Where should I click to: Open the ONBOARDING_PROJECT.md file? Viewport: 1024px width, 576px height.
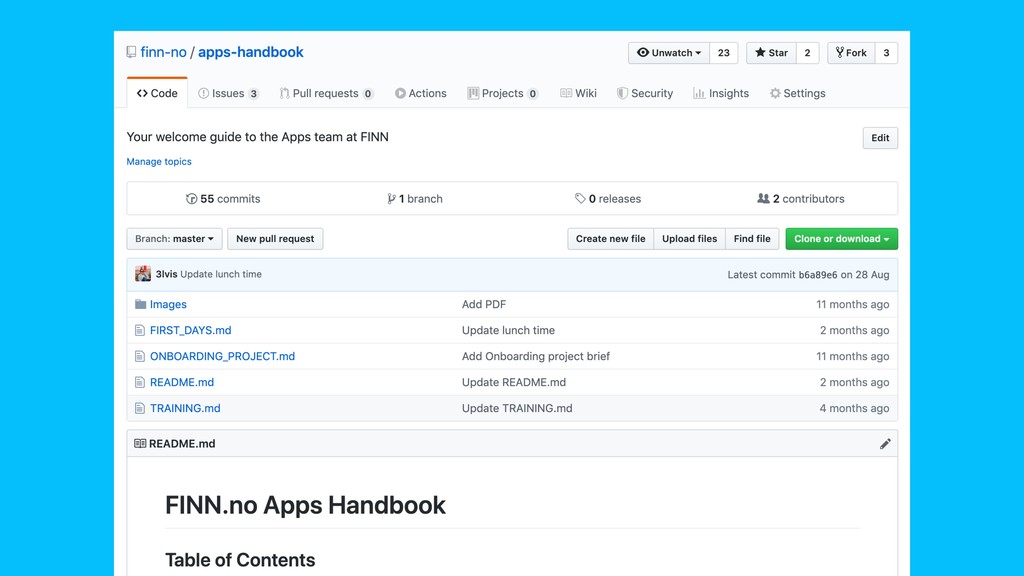(223, 357)
